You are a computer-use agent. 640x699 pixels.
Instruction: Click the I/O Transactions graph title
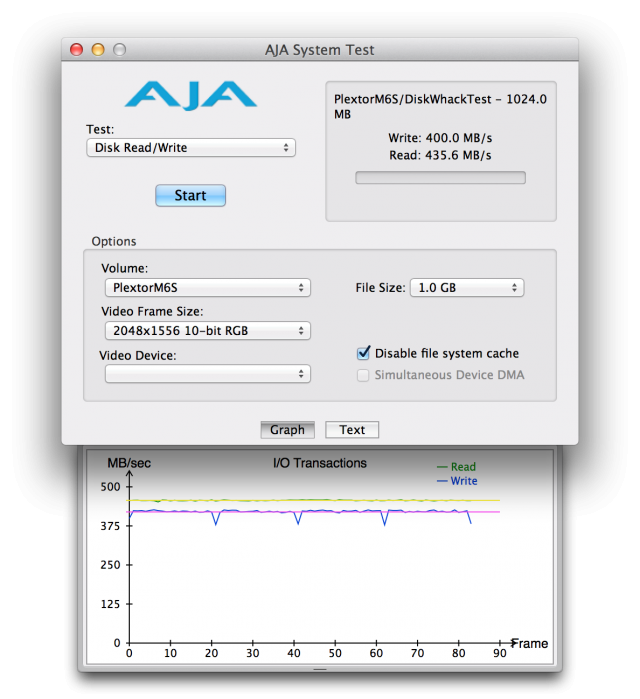point(320,463)
